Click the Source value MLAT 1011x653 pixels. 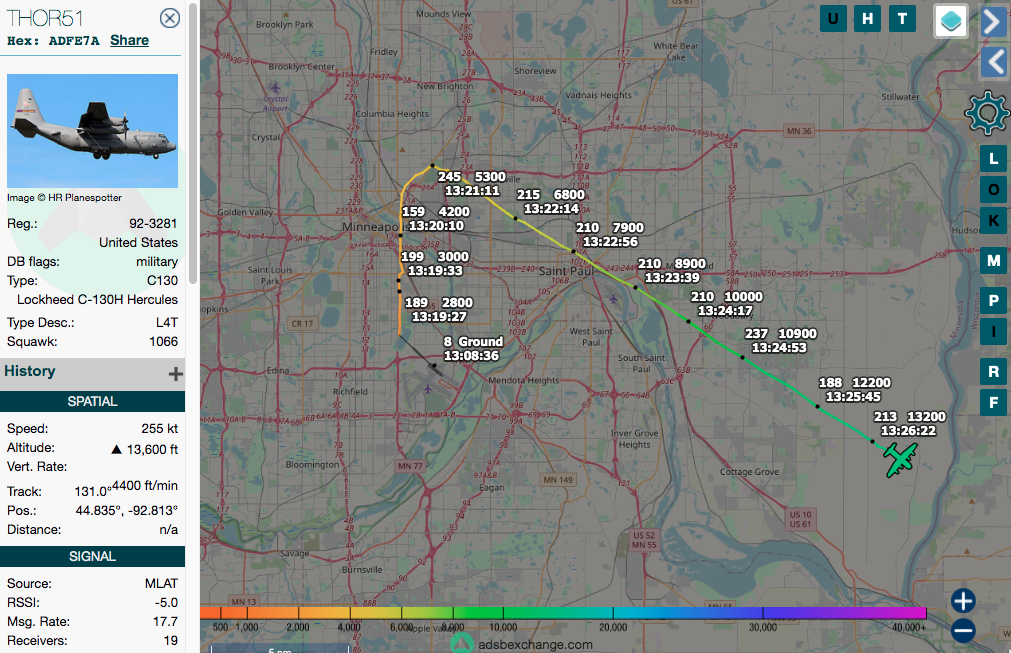coord(161,583)
